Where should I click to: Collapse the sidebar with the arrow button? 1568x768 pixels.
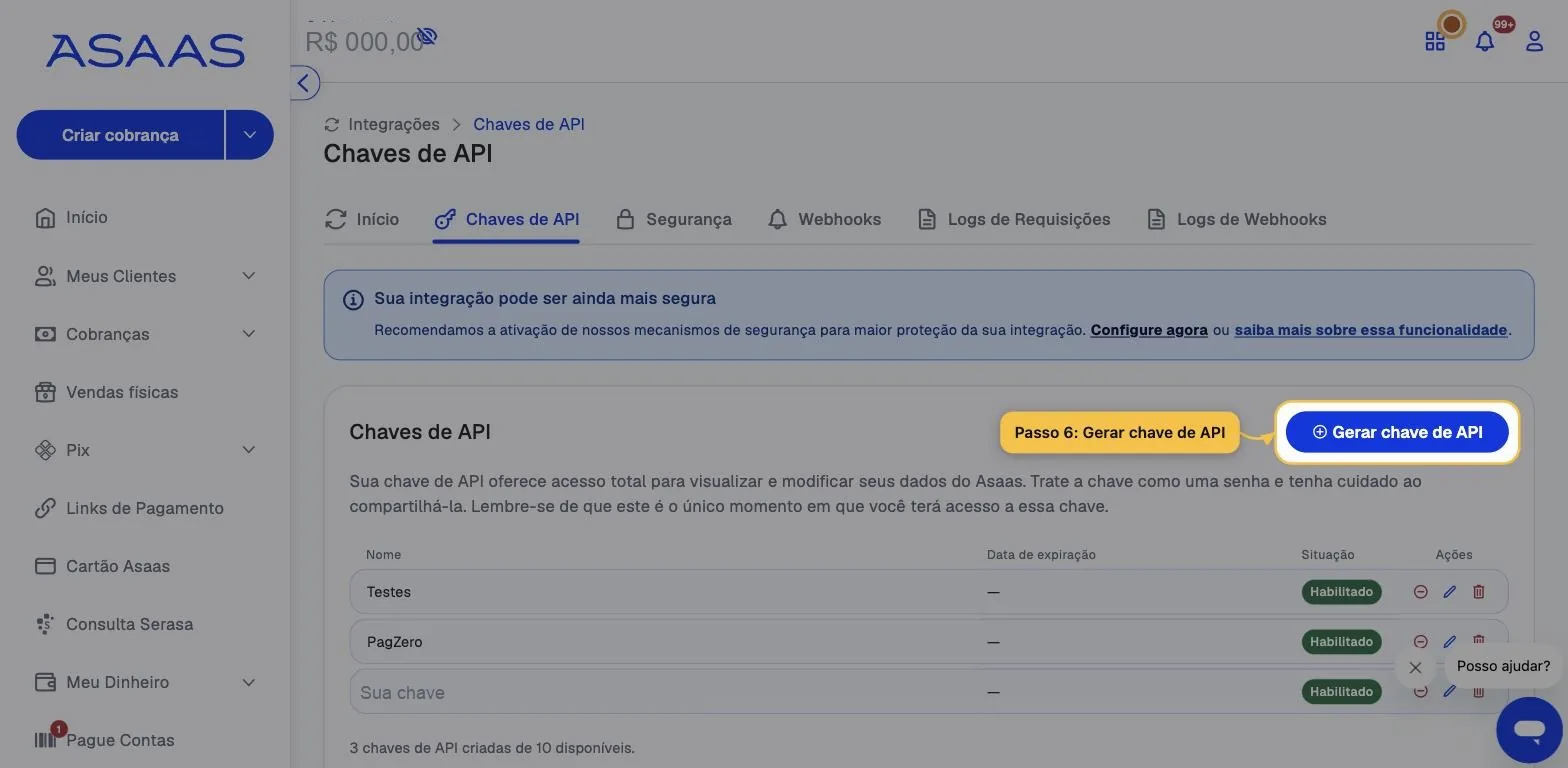[304, 83]
